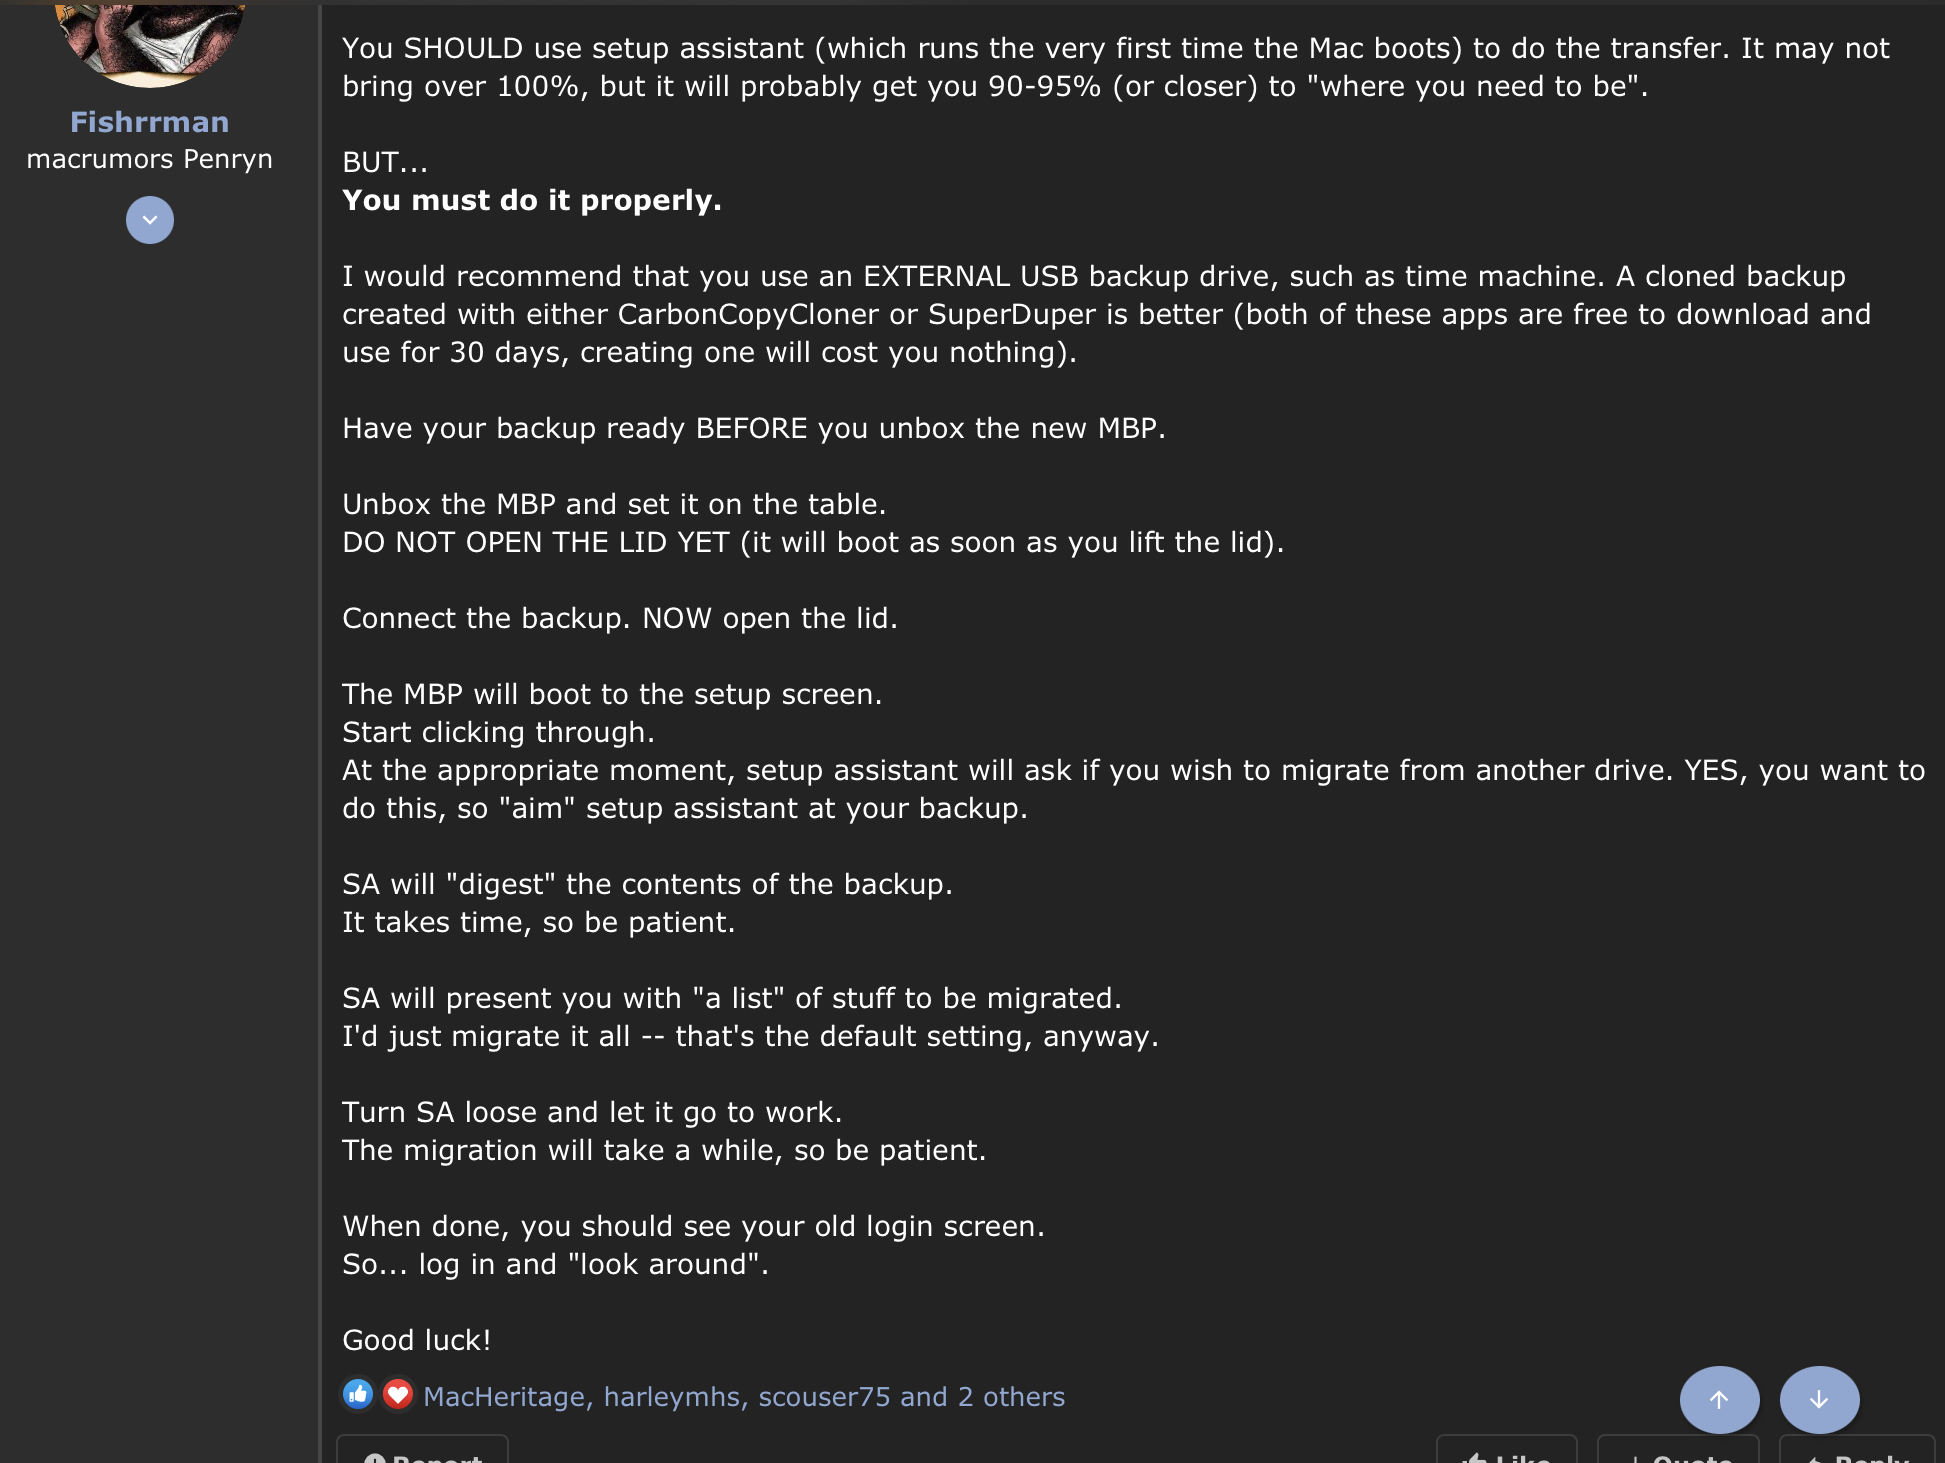
Task: Click the "Good luck!" line
Action: pyautogui.click(x=416, y=1340)
